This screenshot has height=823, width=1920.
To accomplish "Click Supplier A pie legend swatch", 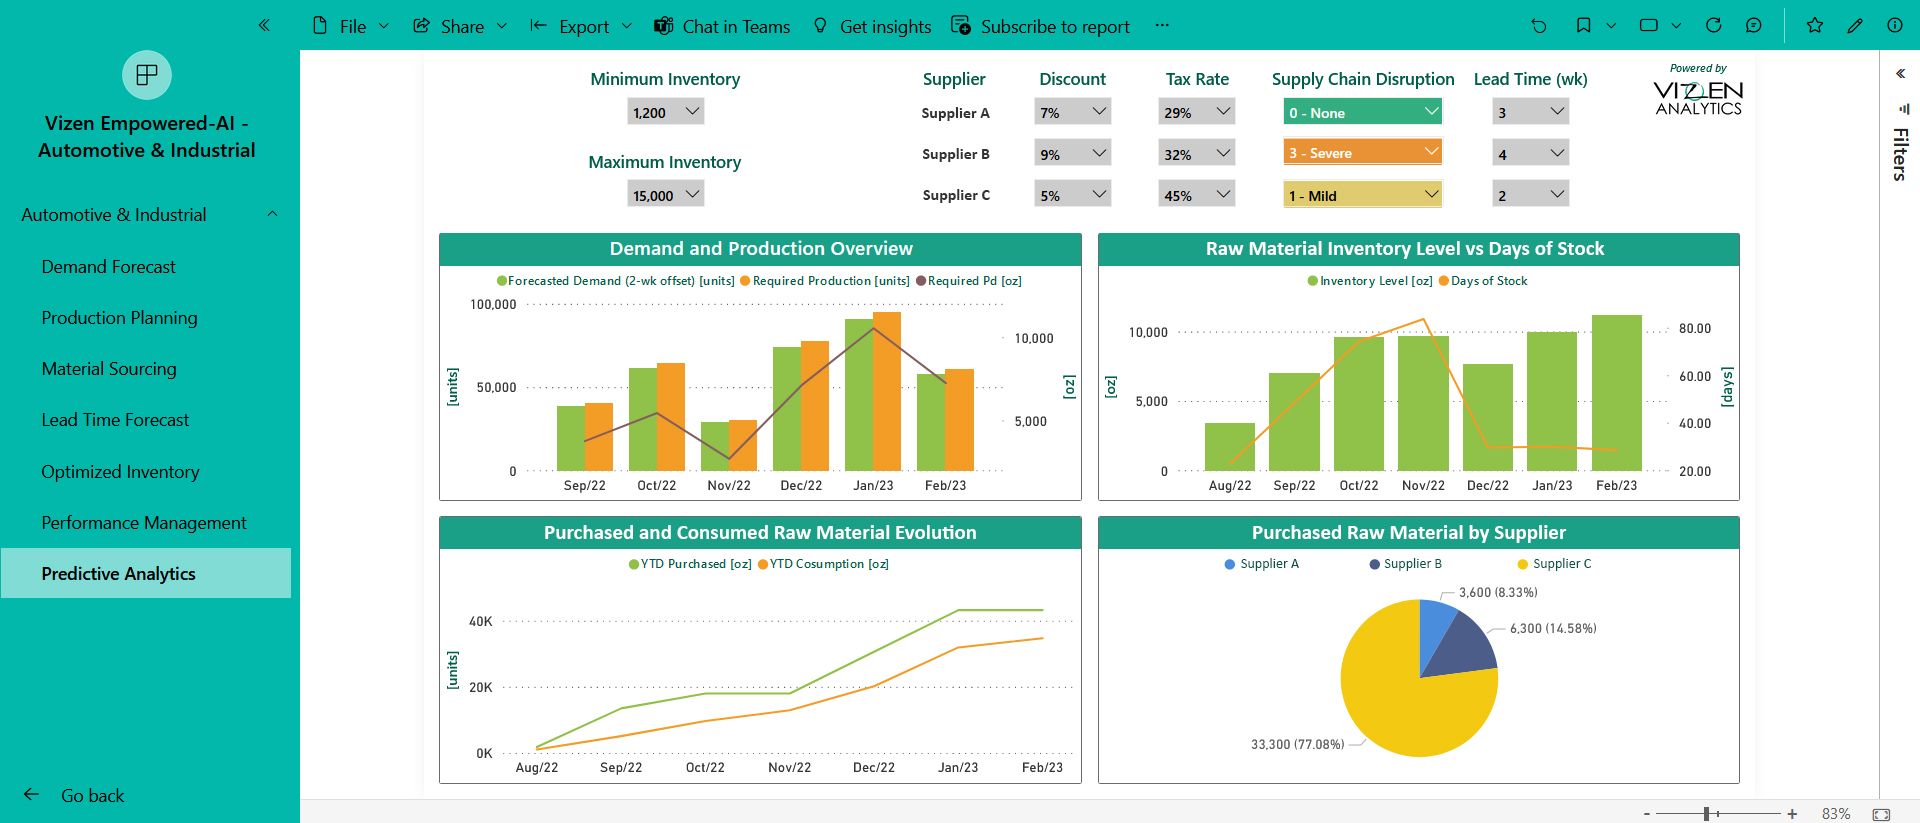I will 1230,564.
